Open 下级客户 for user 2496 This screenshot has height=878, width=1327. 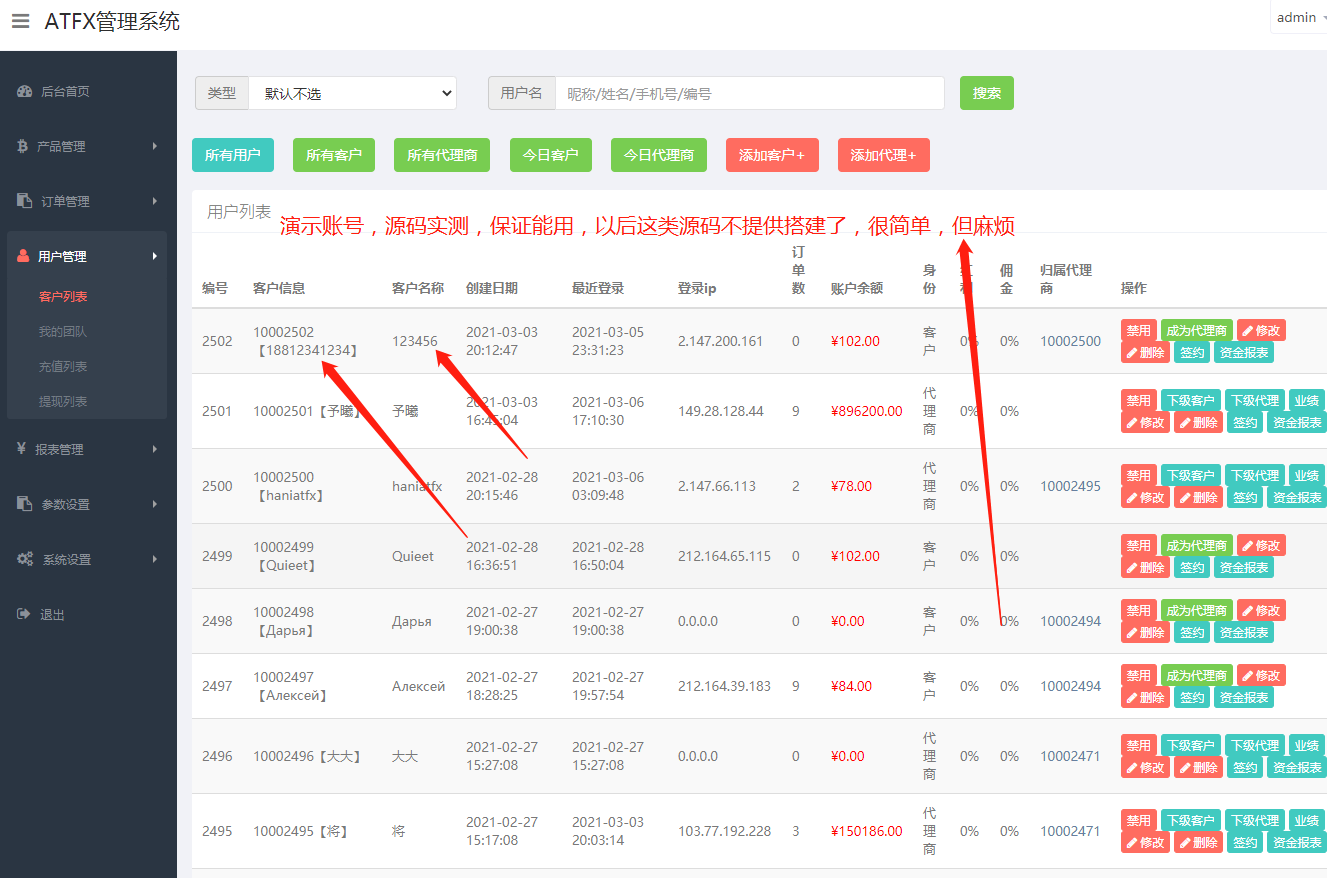pyautogui.click(x=1191, y=745)
